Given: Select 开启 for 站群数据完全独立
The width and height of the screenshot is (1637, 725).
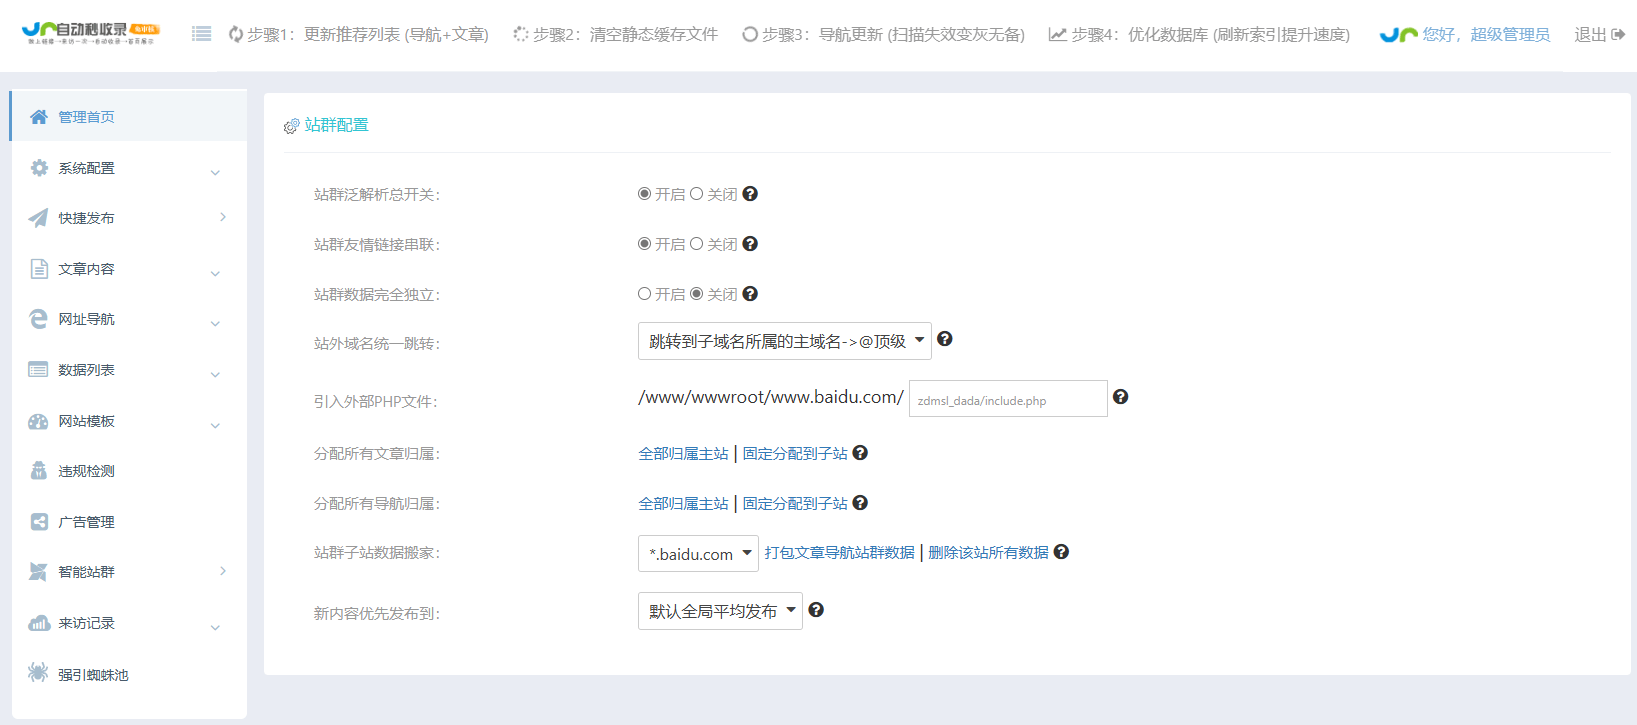Looking at the screenshot, I should (645, 294).
